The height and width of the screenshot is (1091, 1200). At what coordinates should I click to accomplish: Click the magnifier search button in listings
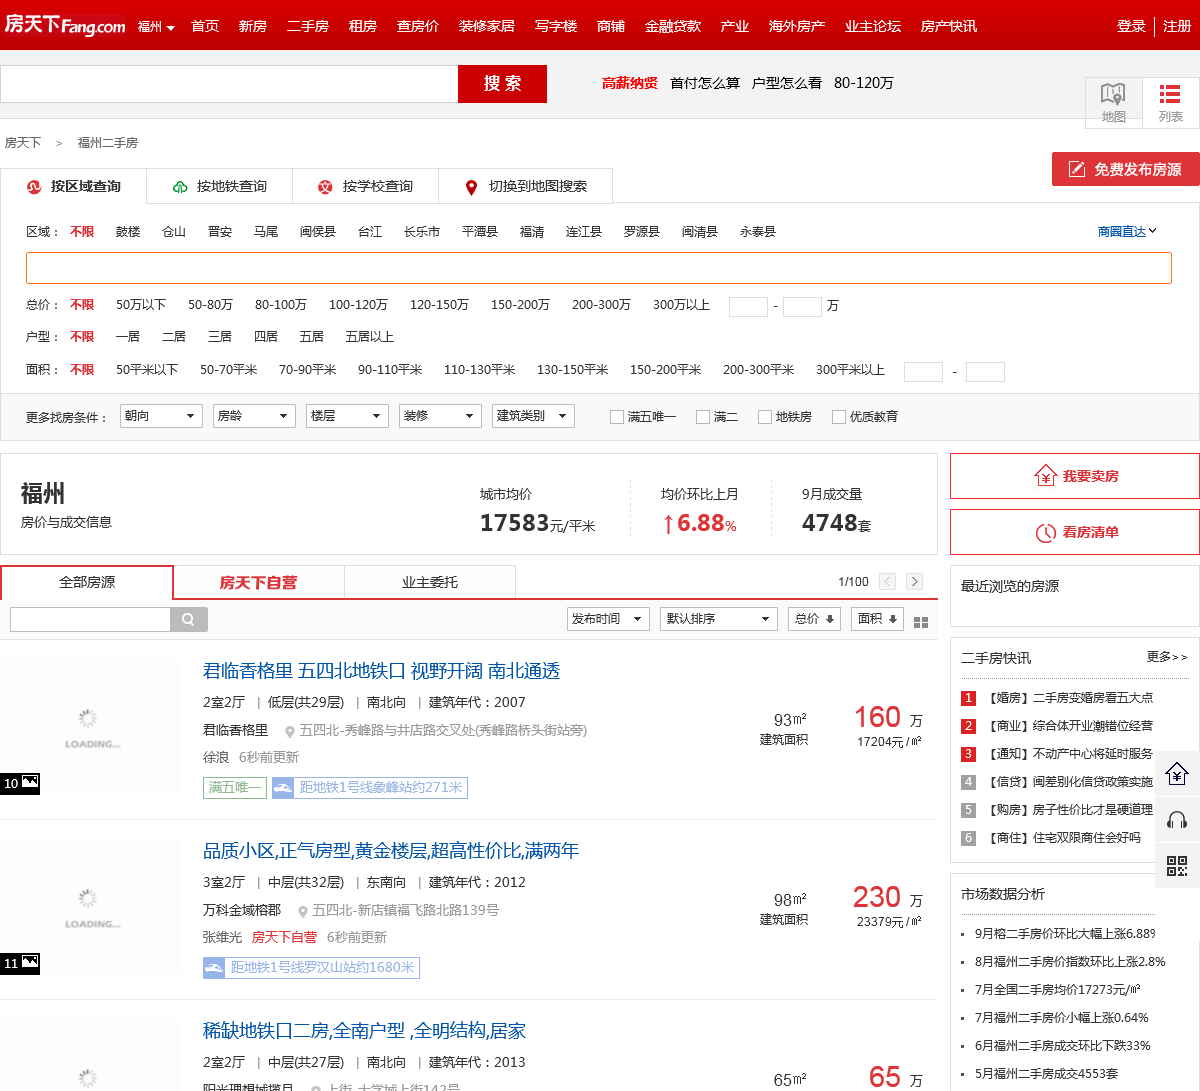tap(188, 620)
